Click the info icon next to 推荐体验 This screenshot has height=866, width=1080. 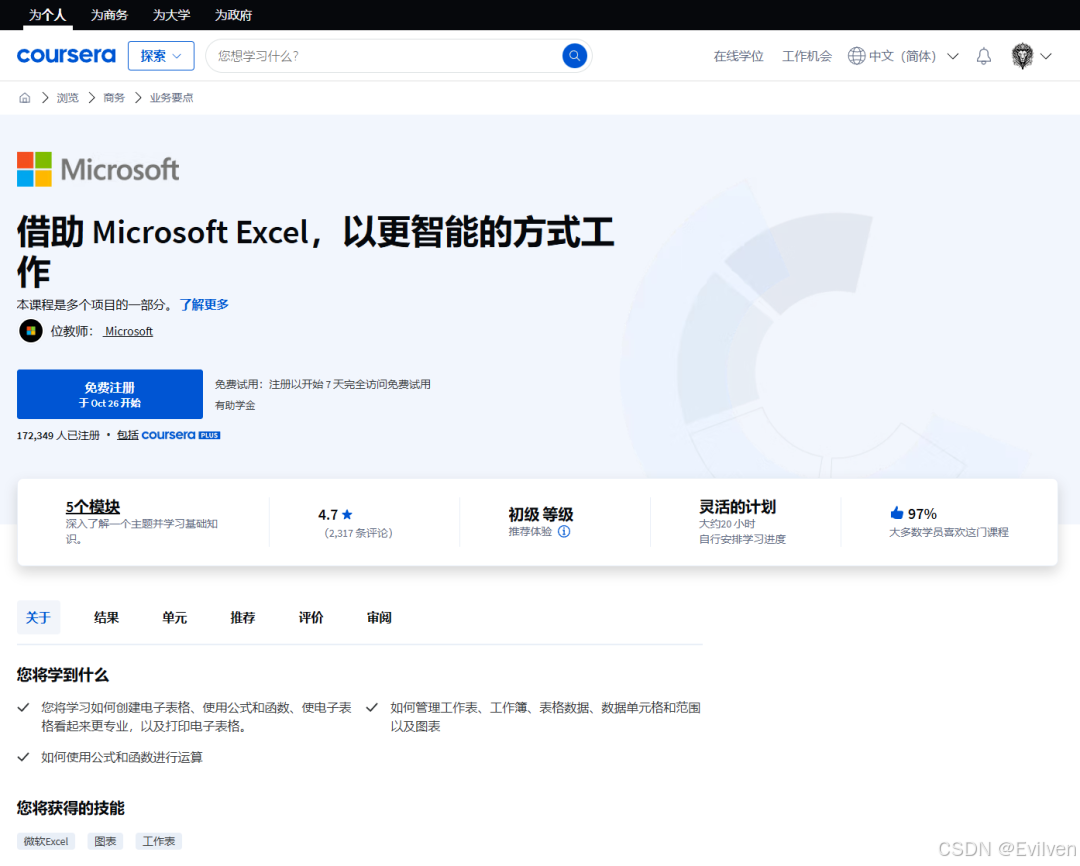click(564, 531)
